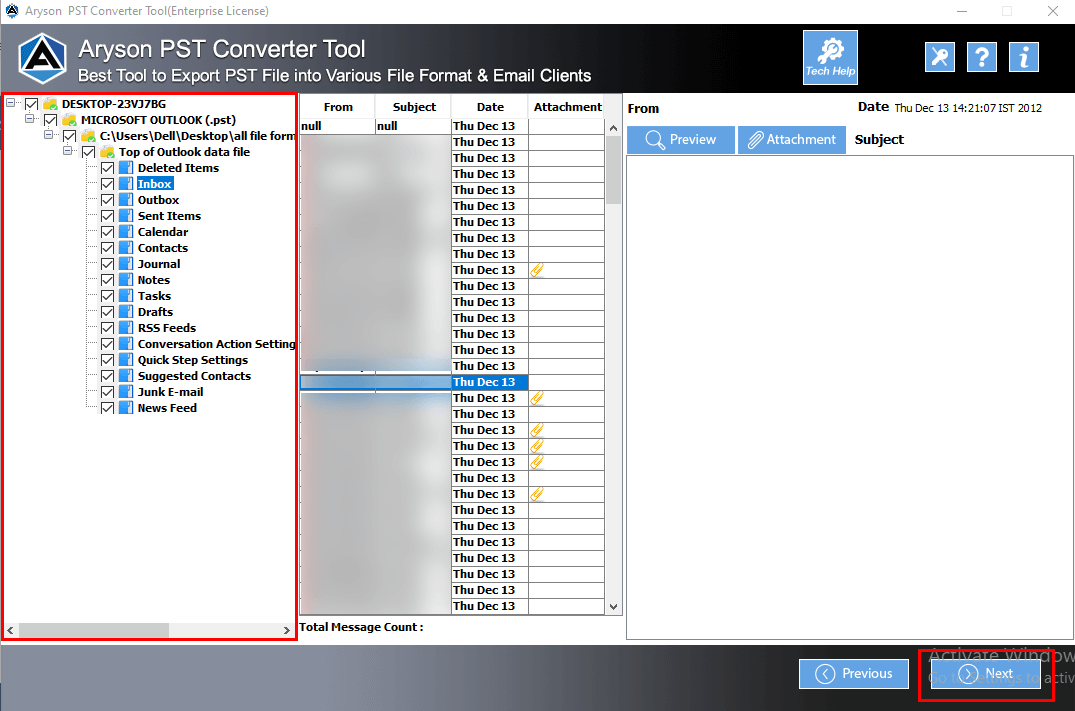Switch to the Preview tab
The width and height of the screenshot is (1075, 711).
681,140
